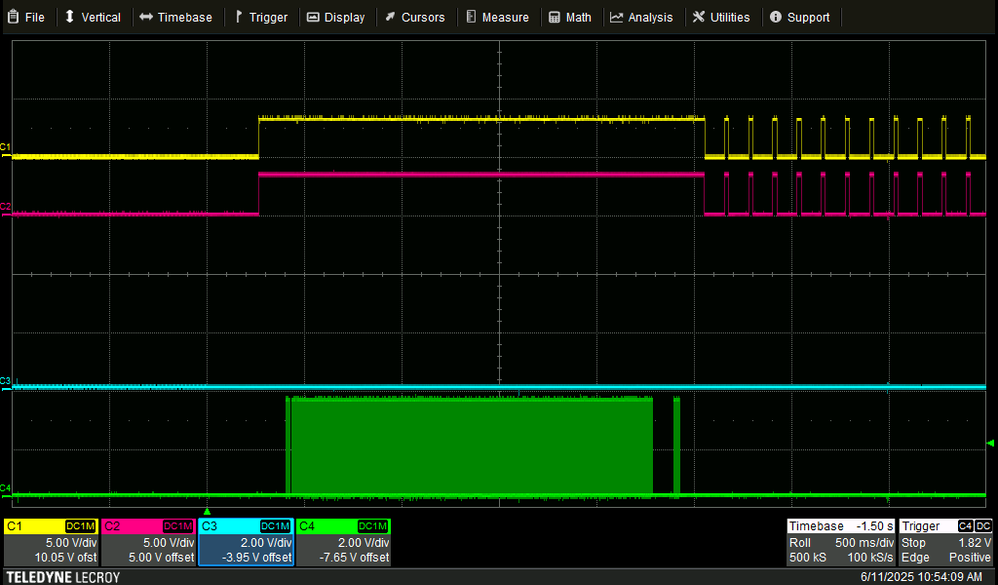
Task: Open the Trigger menu
Action: pos(262,17)
